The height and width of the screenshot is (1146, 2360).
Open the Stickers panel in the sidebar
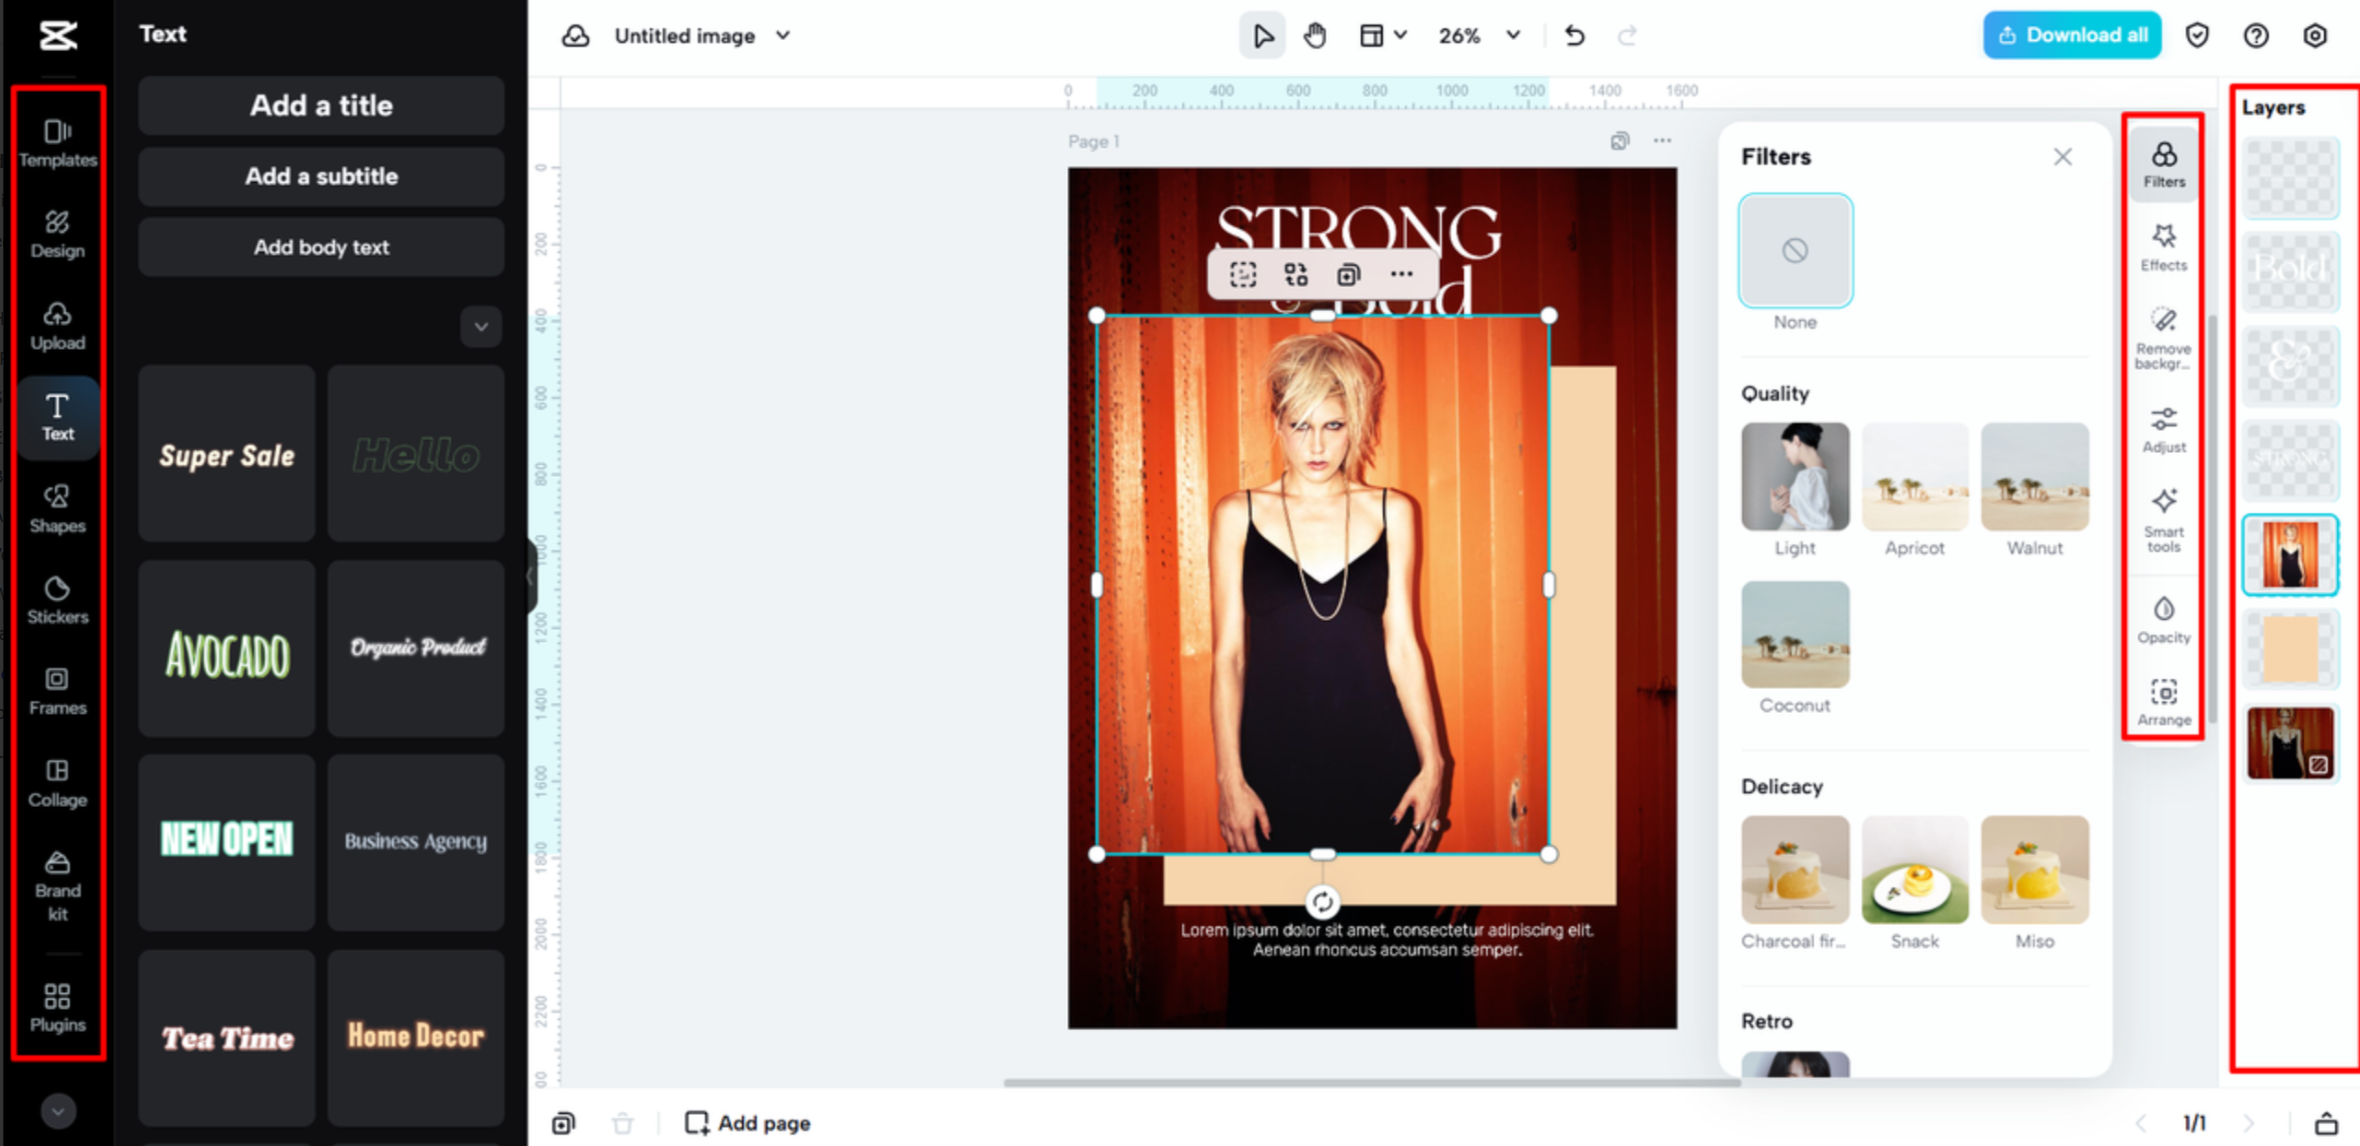pos(57,599)
